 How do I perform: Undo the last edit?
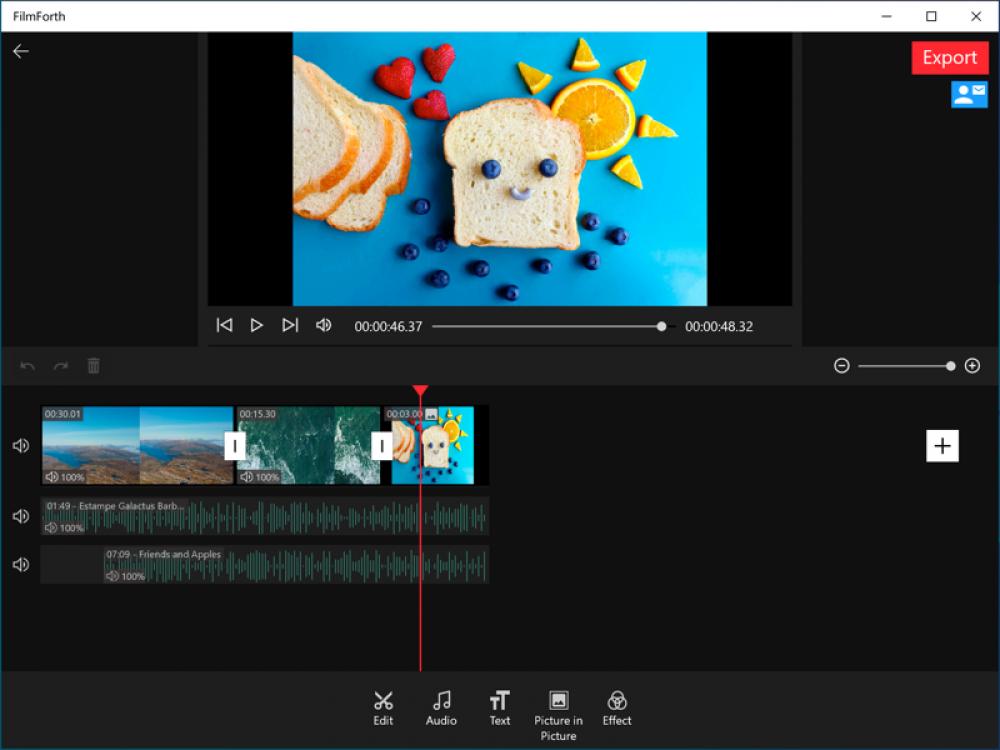coord(27,366)
